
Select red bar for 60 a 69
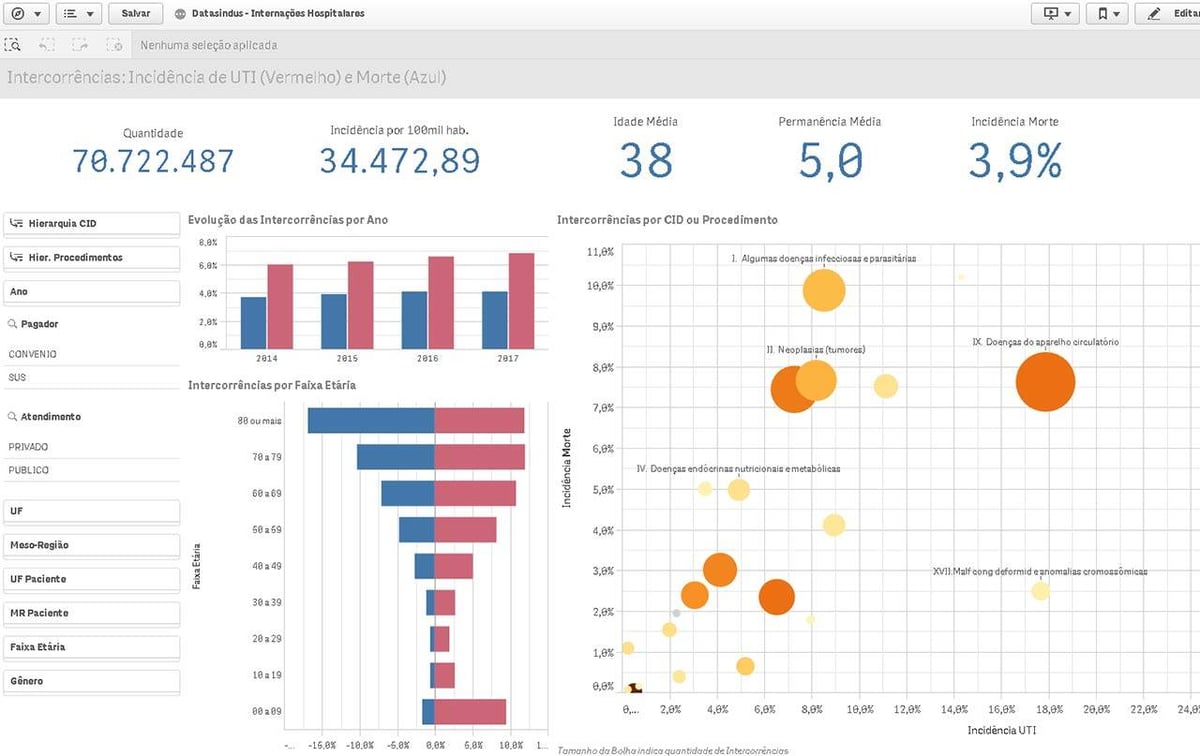point(476,494)
